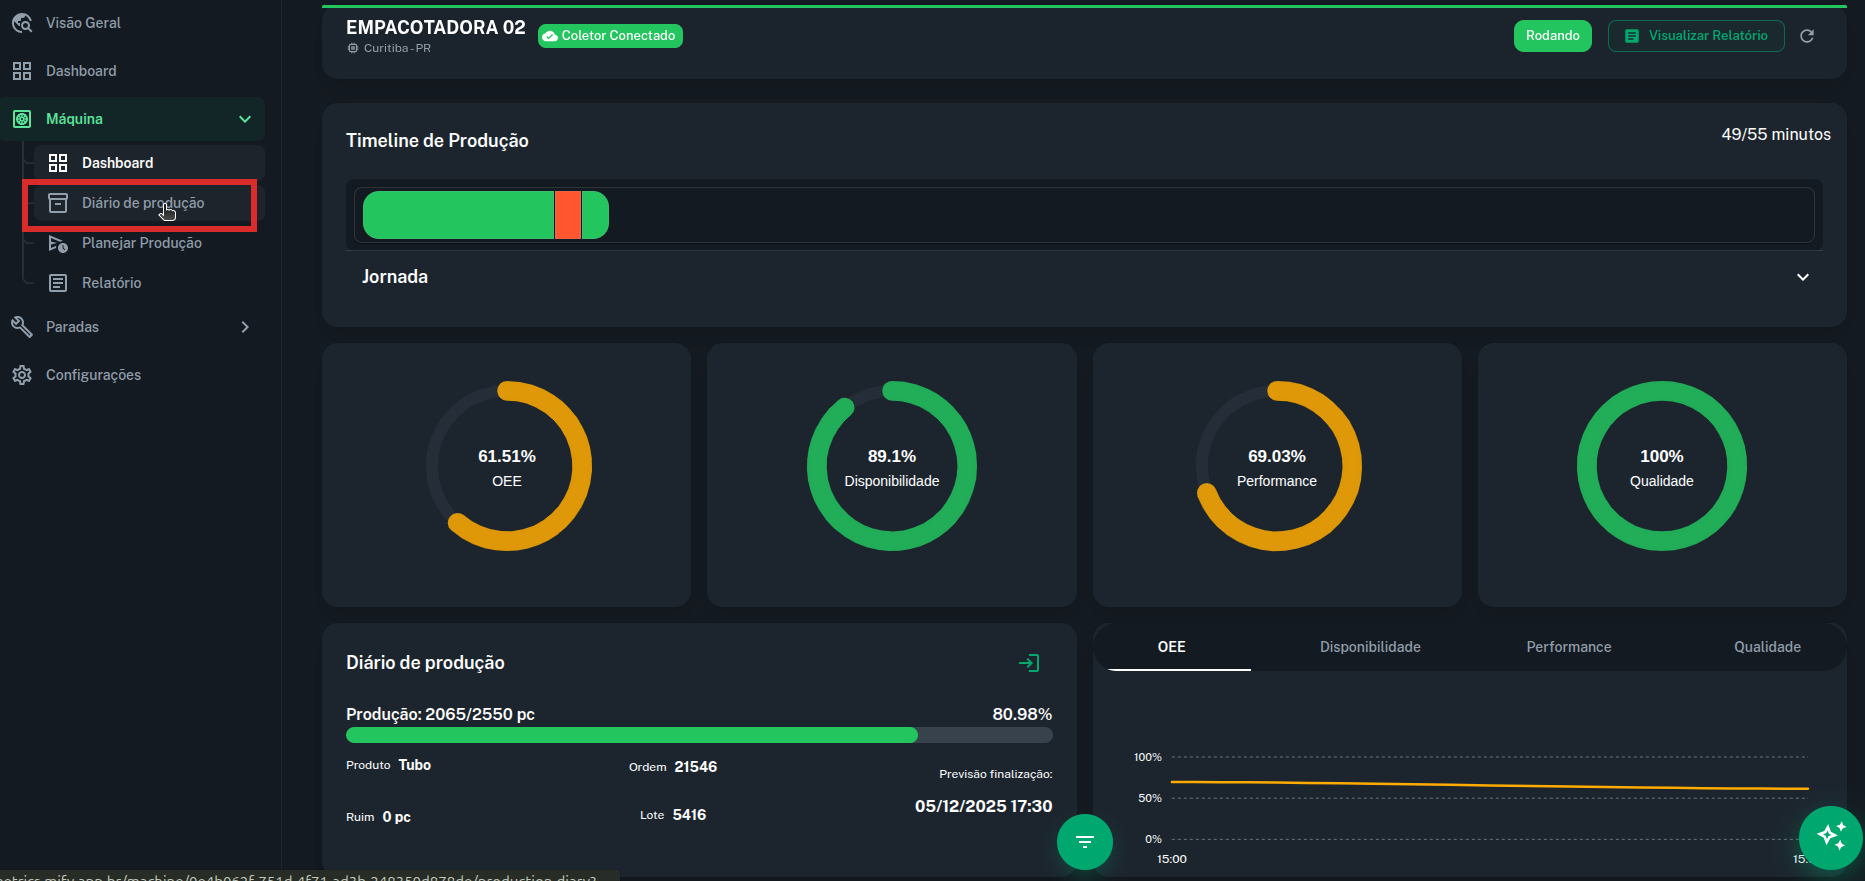This screenshot has height=881, width=1865.
Task: Open the Qualidade chart tab
Action: [1766, 647]
